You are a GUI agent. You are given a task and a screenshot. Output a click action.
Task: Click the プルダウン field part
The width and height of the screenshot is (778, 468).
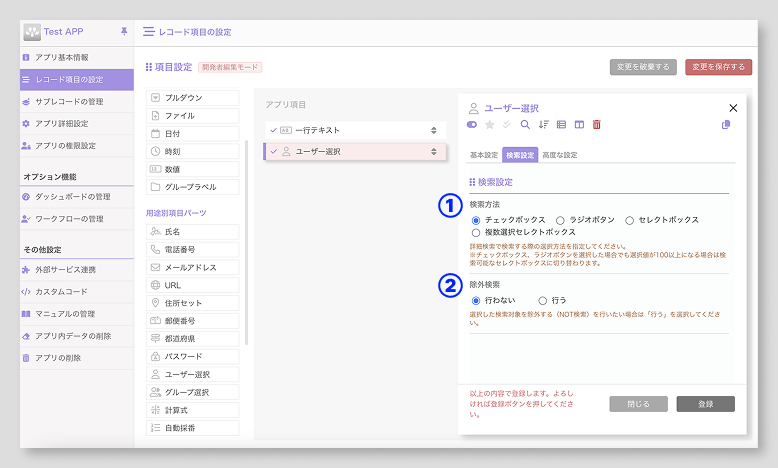[193, 98]
